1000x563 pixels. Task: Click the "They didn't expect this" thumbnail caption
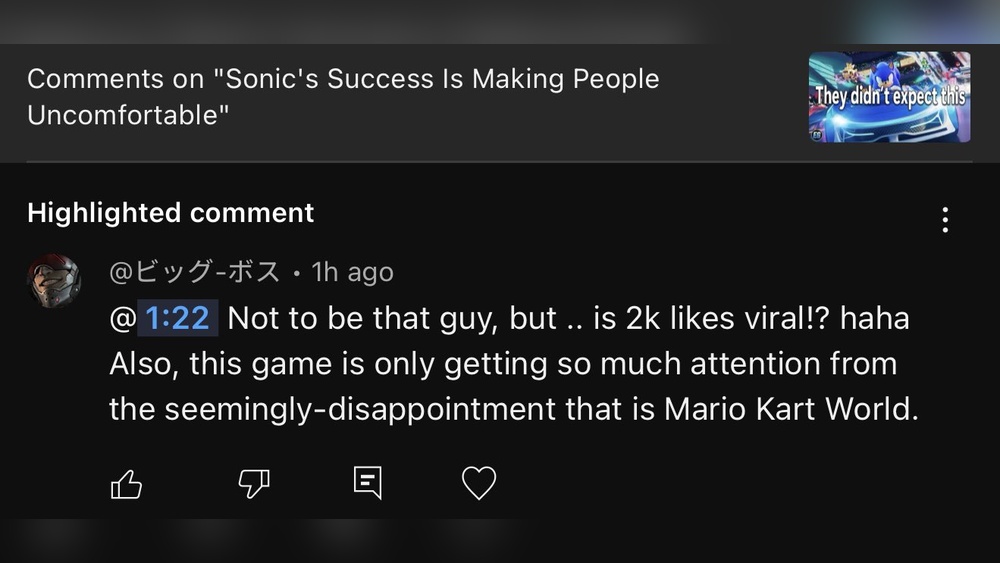click(889, 97)
